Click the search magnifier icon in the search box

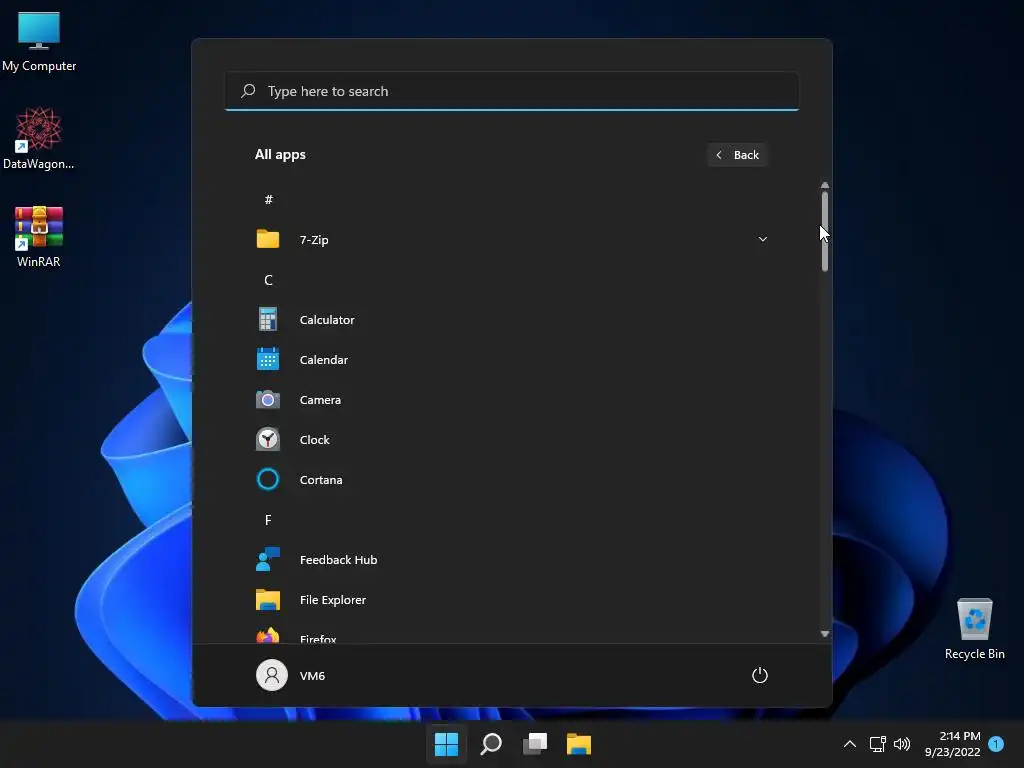[x=248, y=91]
